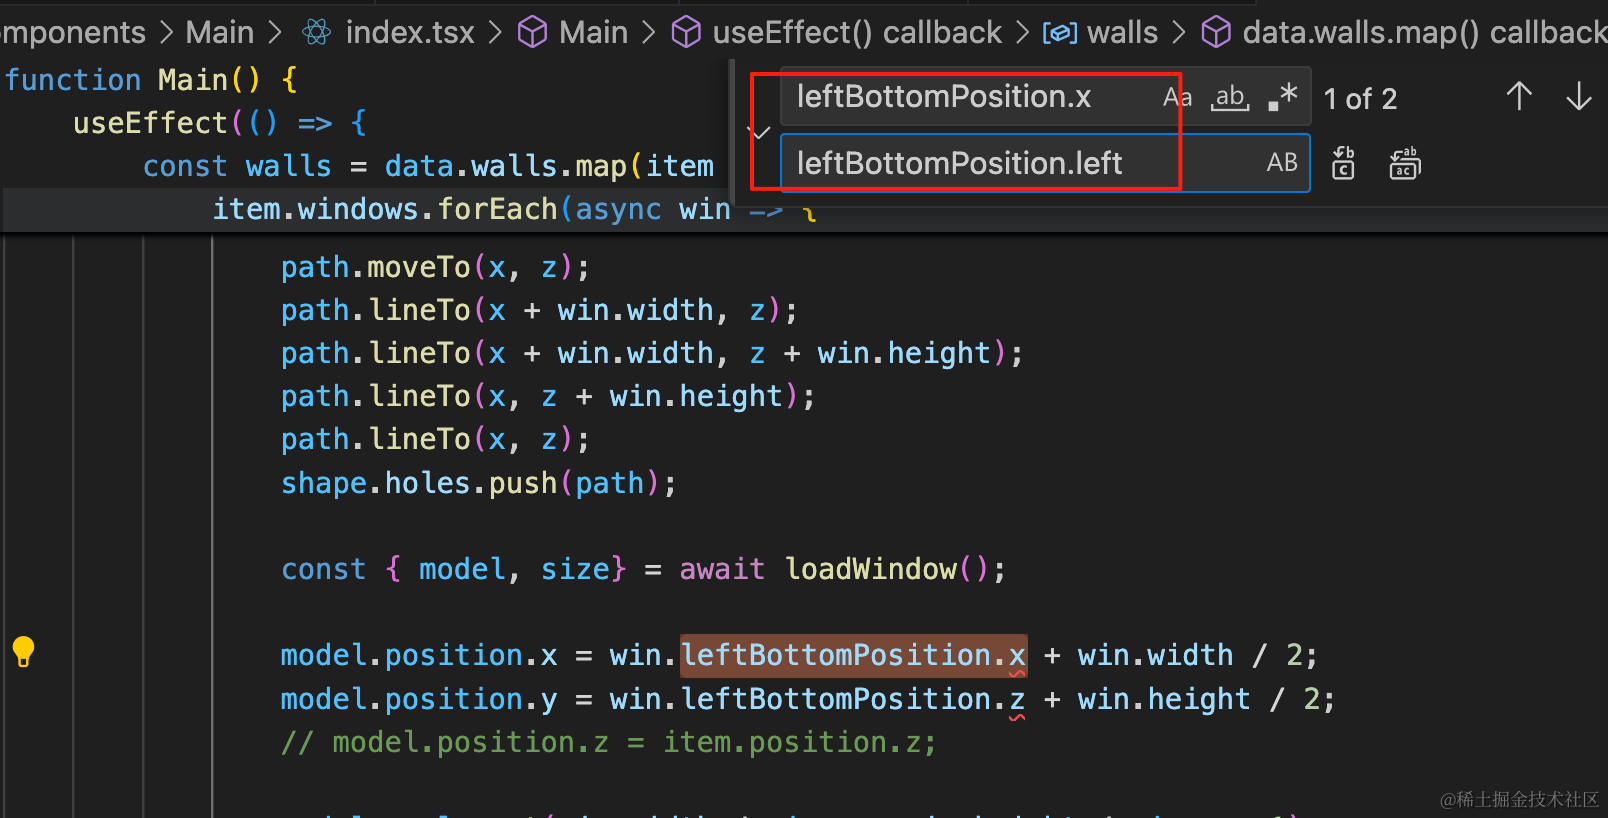Click the cube icon before data.walls.map()
The height and width of the screenshot is (818, 1608).
(x=1216, y=33)
